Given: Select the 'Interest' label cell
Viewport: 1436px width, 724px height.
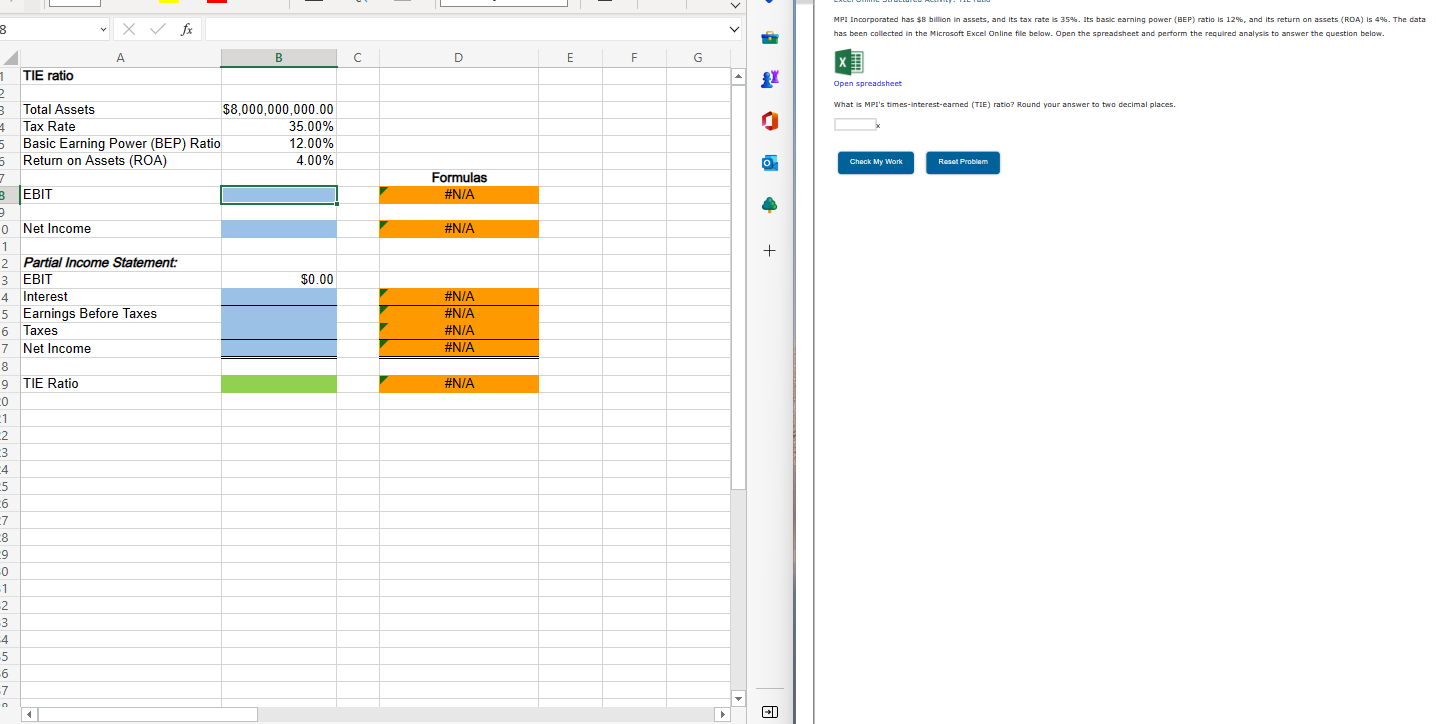Looking at the screenshot, I should coord(120,296).
